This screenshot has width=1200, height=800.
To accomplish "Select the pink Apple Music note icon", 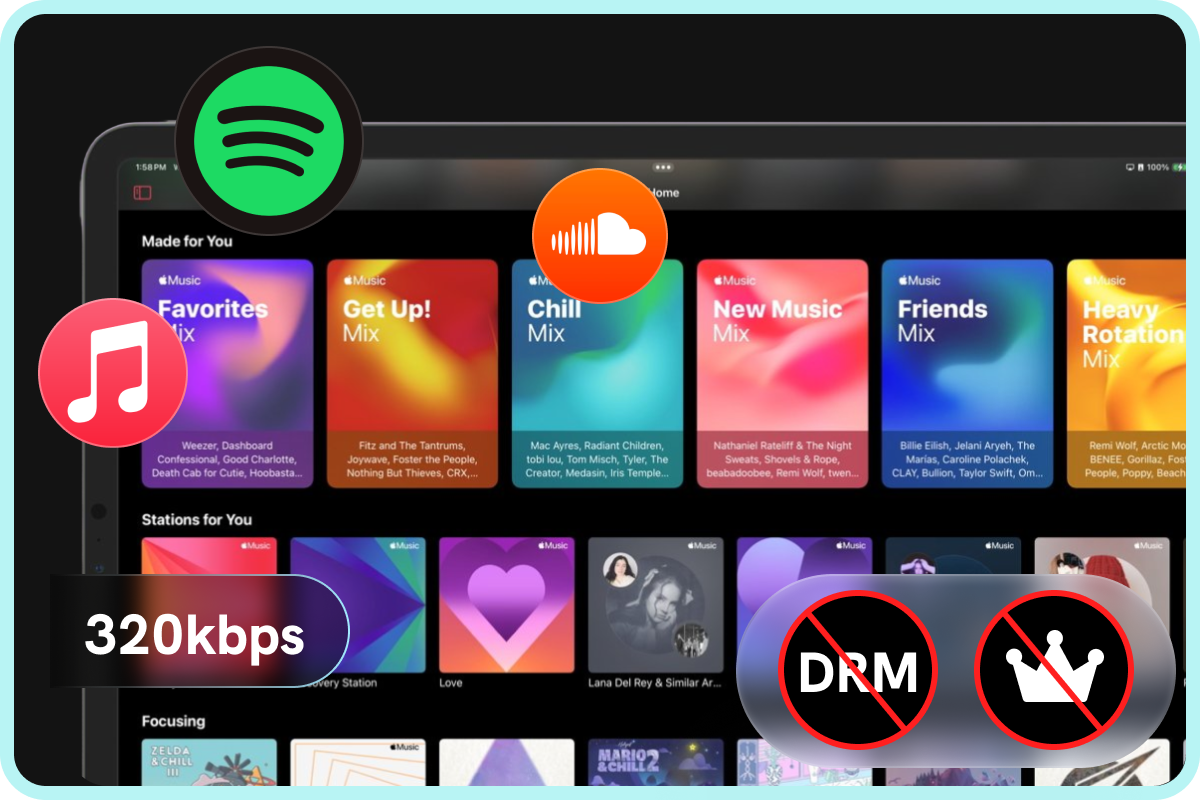I will [113, 372].
